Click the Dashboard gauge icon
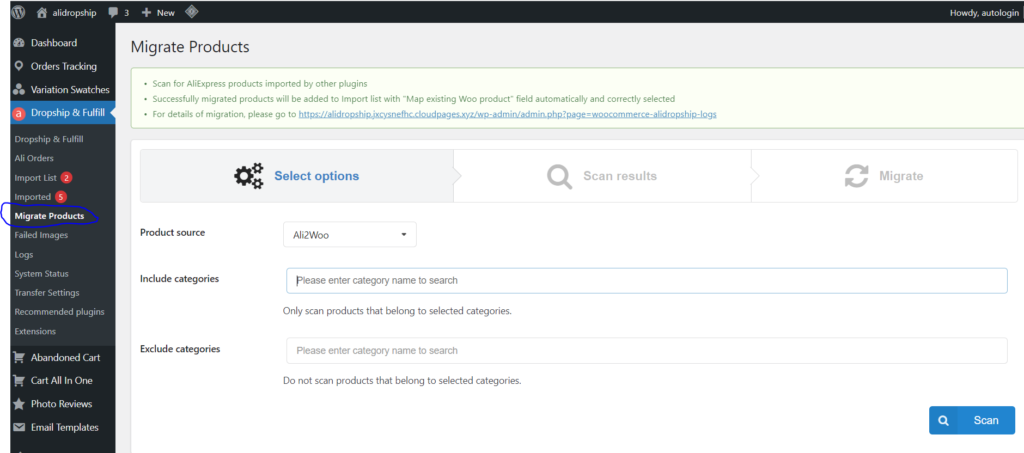Viewport: 1024px width, 453px height. [19, 43]
